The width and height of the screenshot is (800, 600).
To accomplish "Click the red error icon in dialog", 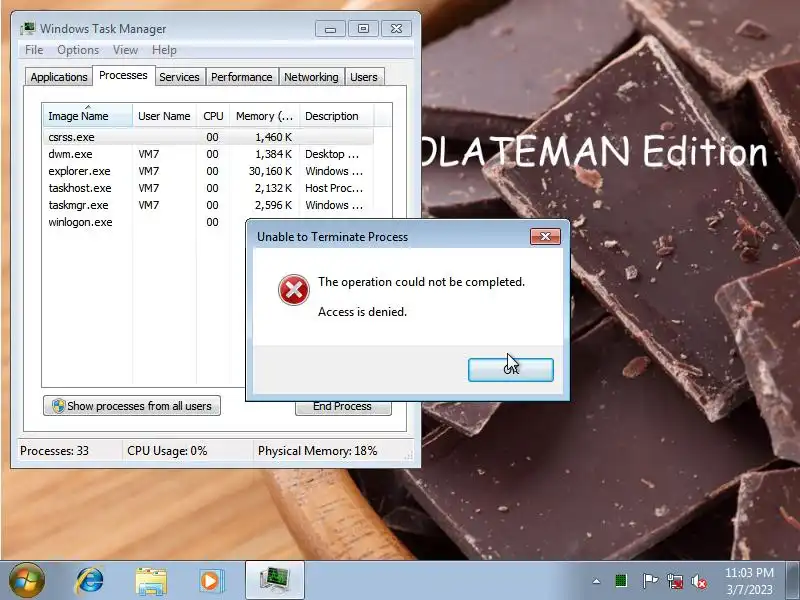I will coord(293,290).
